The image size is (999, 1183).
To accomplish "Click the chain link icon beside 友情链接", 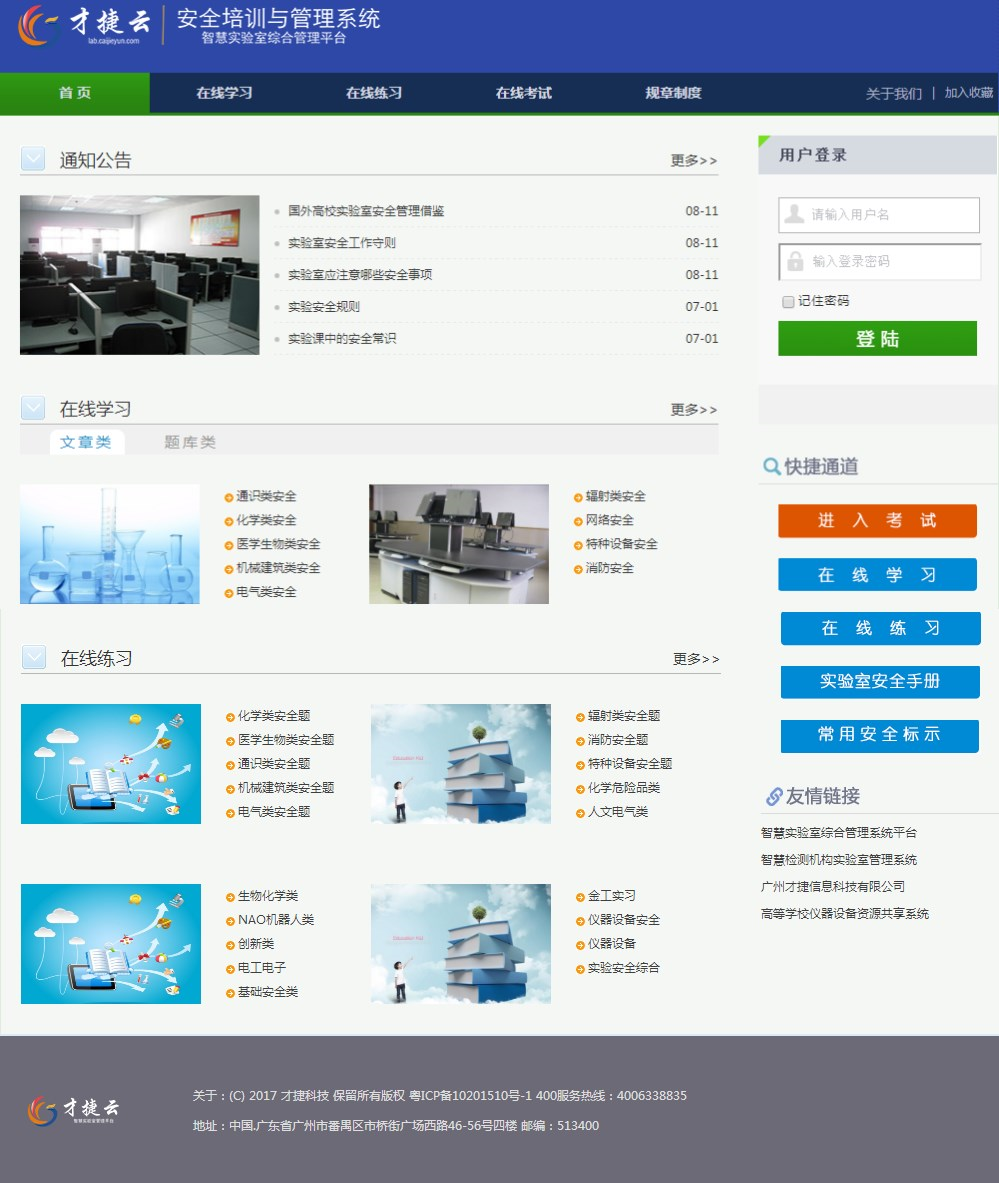I will tap(773, 796).
